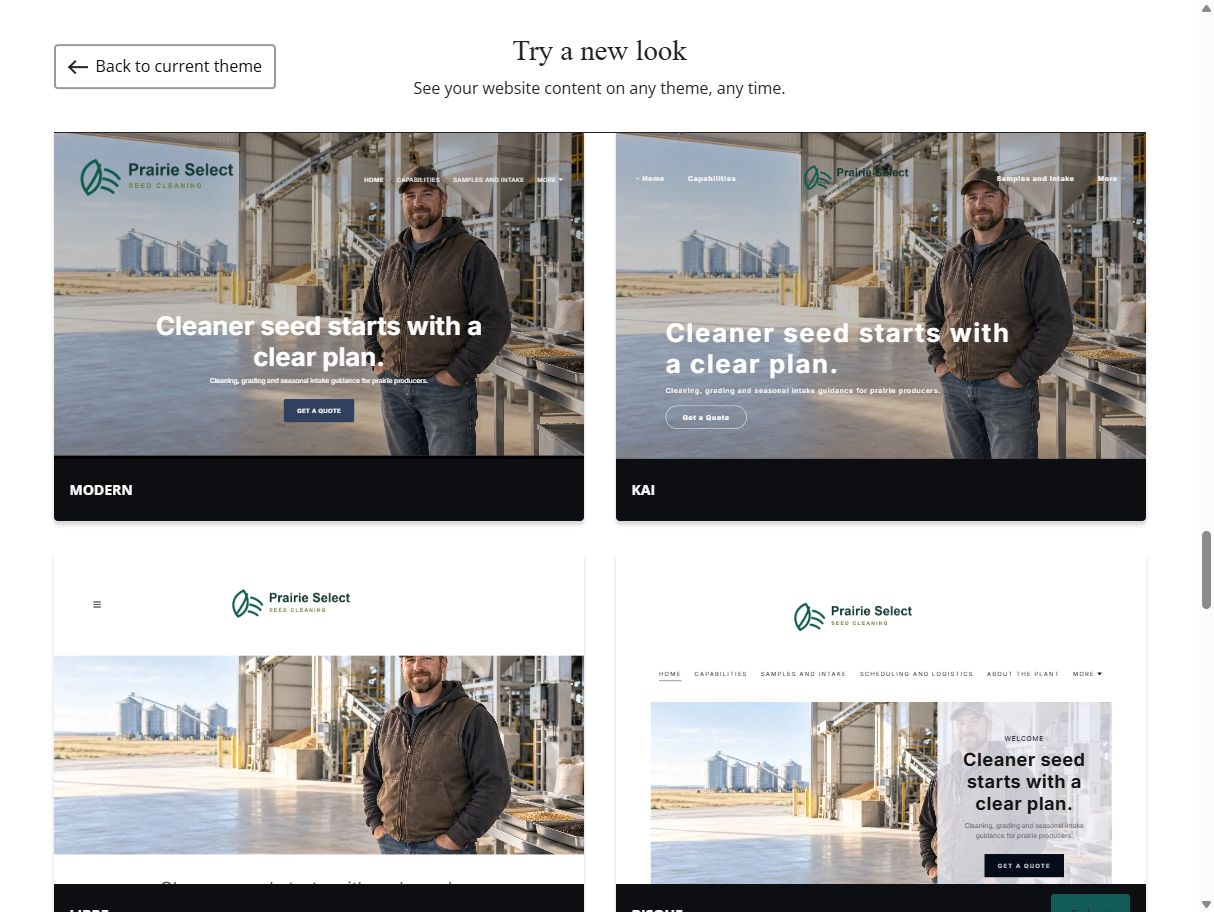Expand More dropdown in Modern preview nav
The width and height of the screenshot is (1214, 912).
(x=550, y=180)
